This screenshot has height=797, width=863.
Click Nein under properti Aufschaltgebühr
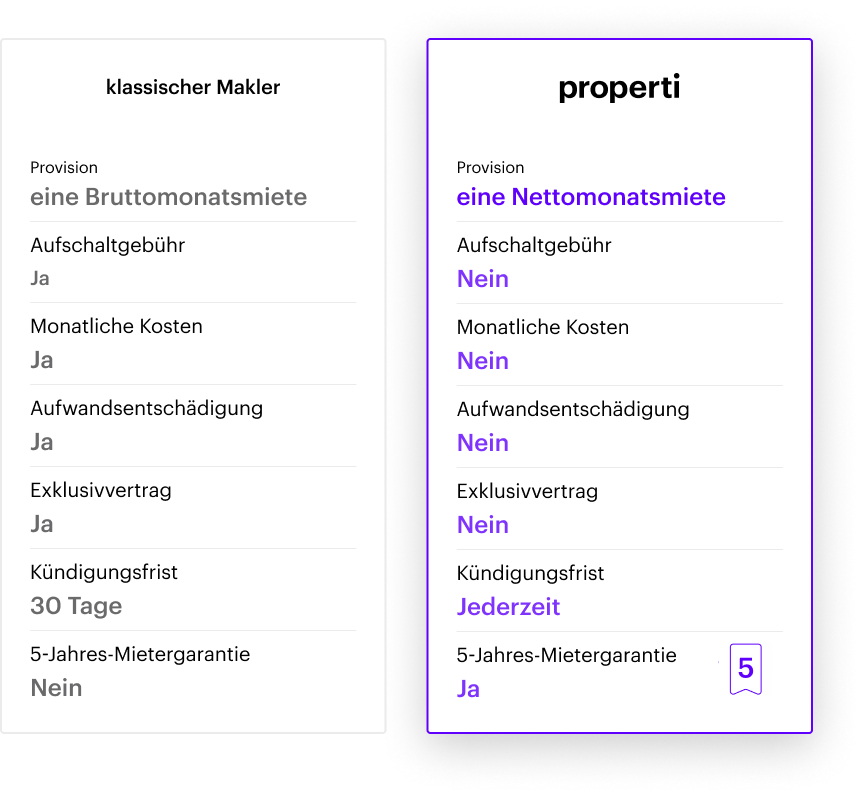(483, 279)
